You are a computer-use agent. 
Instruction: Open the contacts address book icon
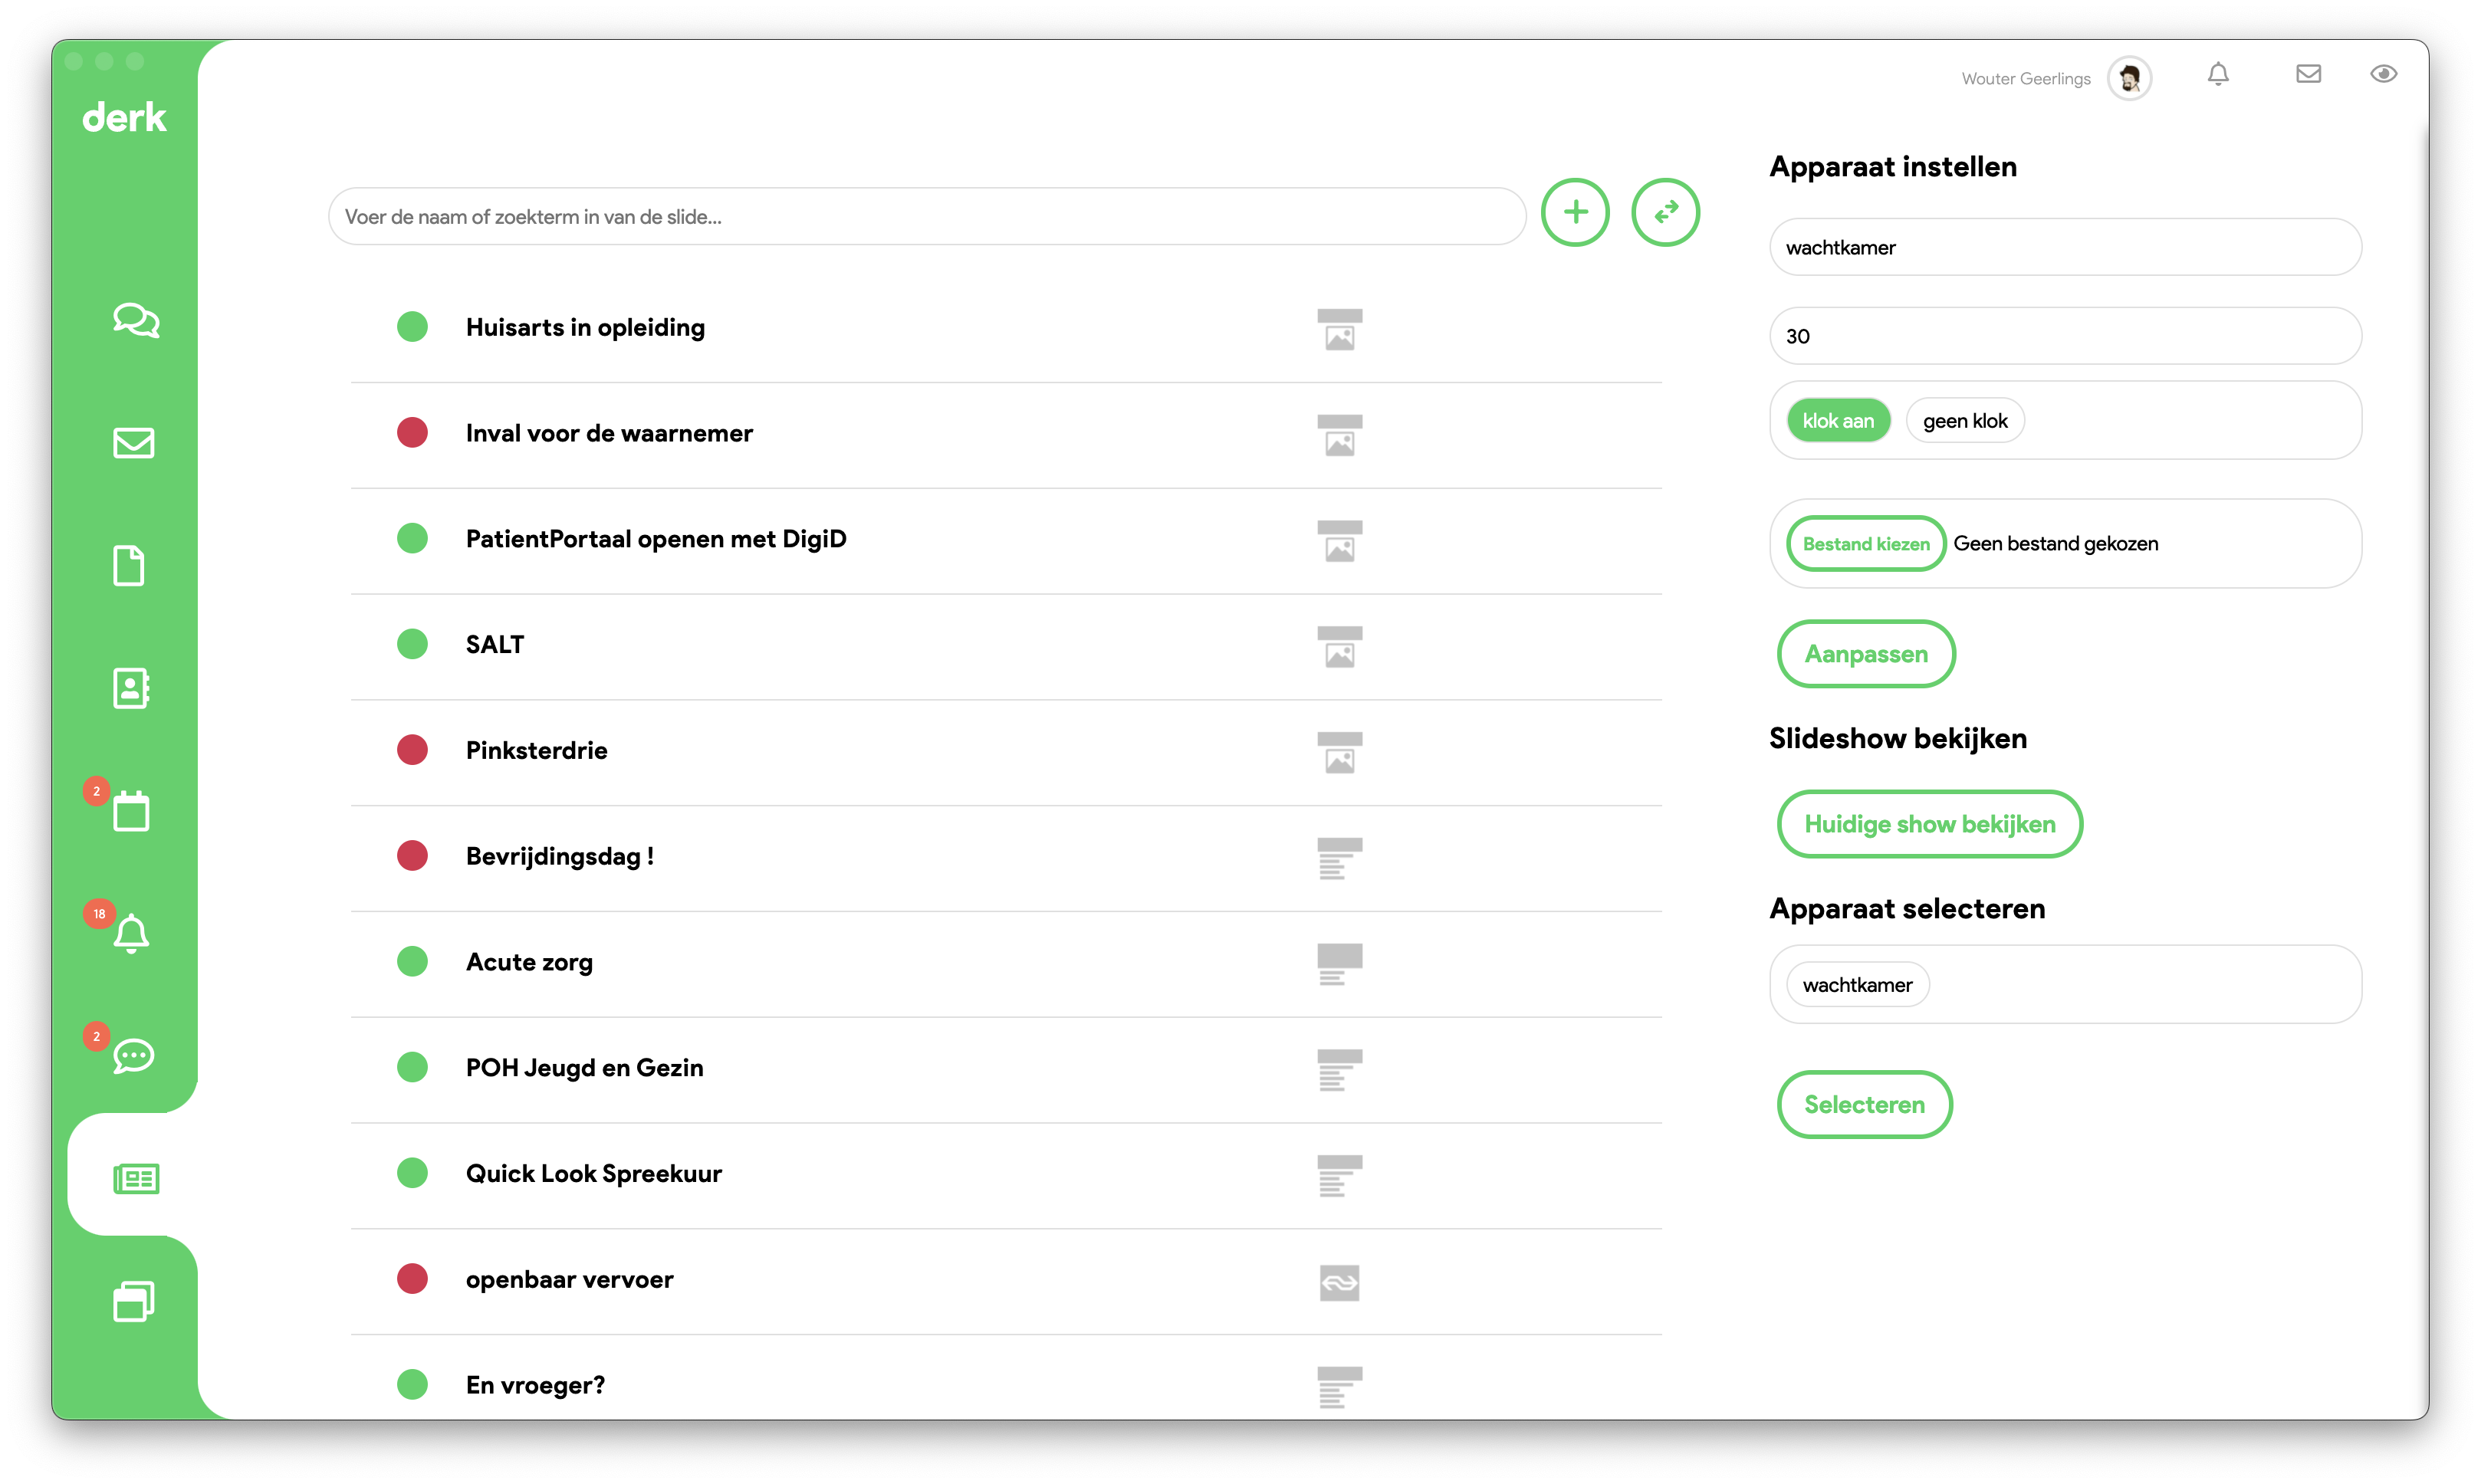coord(131,688)
